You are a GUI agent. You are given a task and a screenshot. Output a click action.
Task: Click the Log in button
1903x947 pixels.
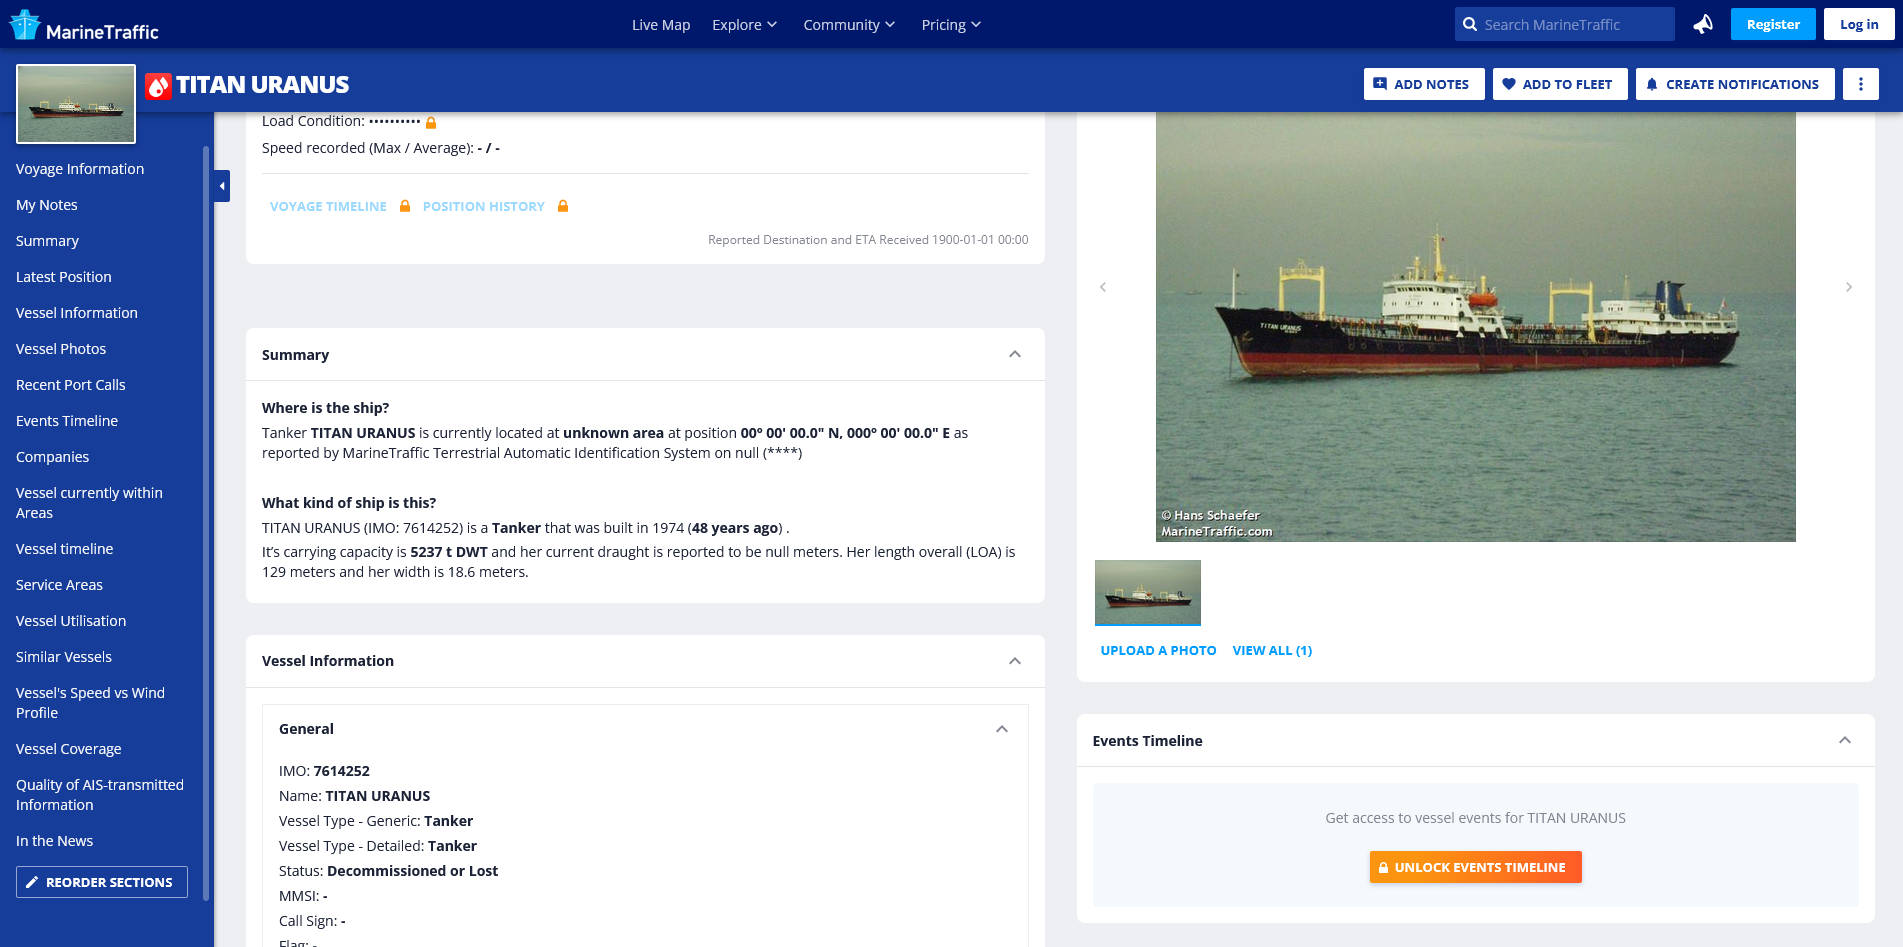1859,24
